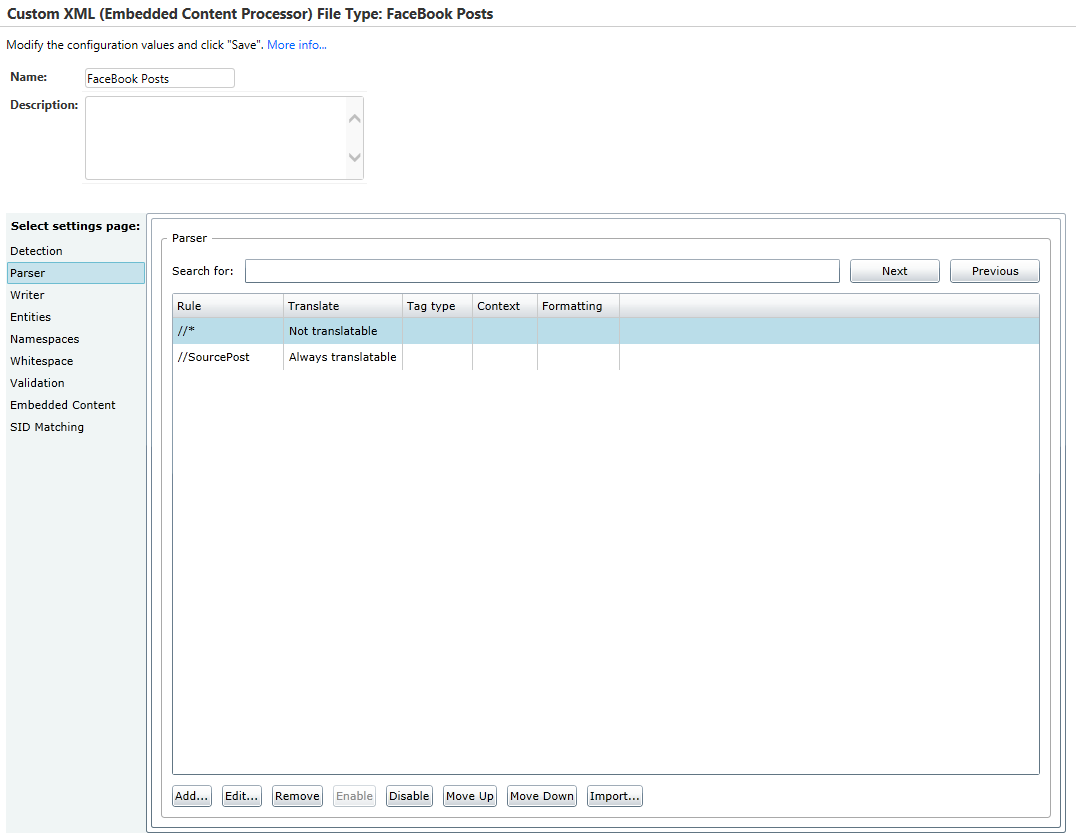
Task: Select the //SourcePost rule row
Action: (606, 357)
